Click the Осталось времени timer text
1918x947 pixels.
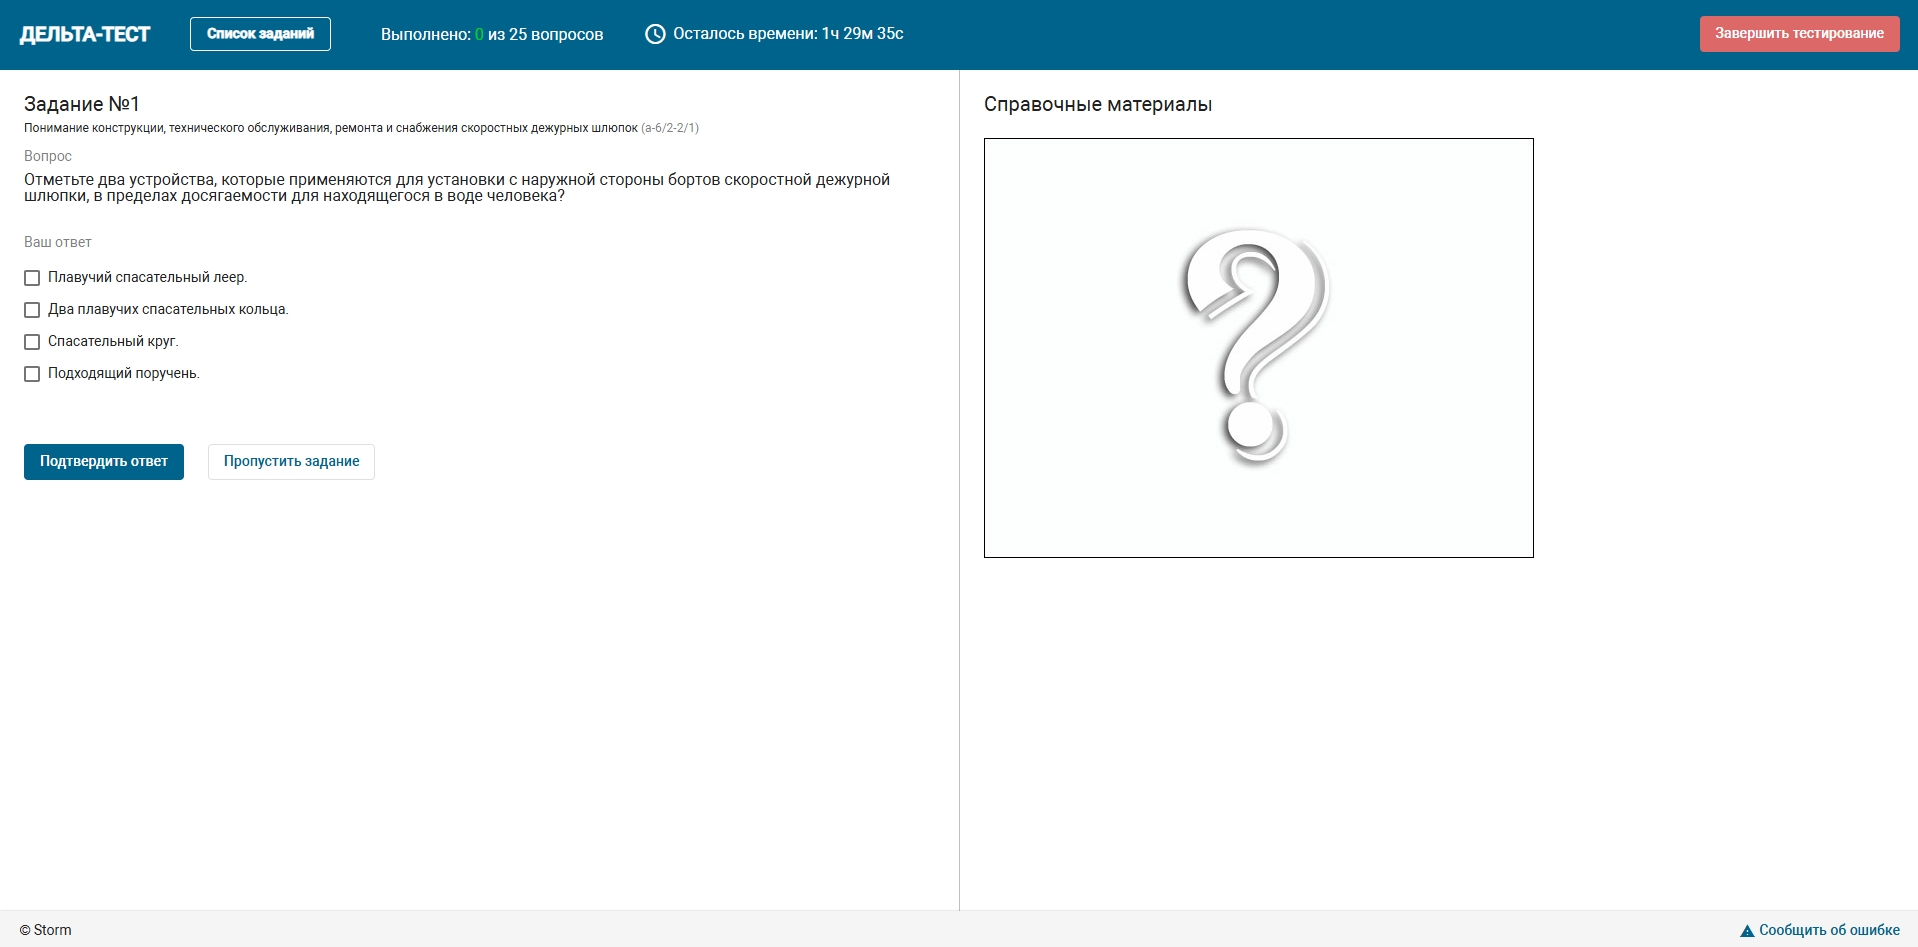pyautogui.click(x=788, y=34)
